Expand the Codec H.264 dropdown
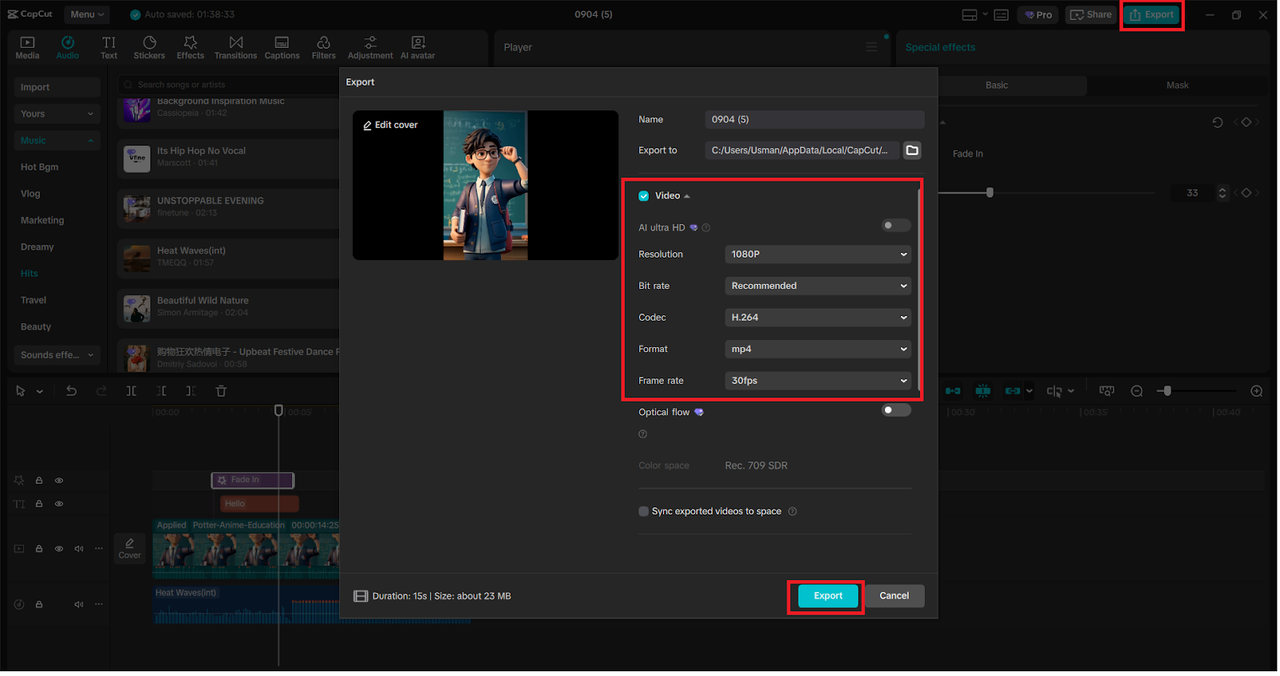This screenshot has width=1280, height=676. tap(818, 317)
